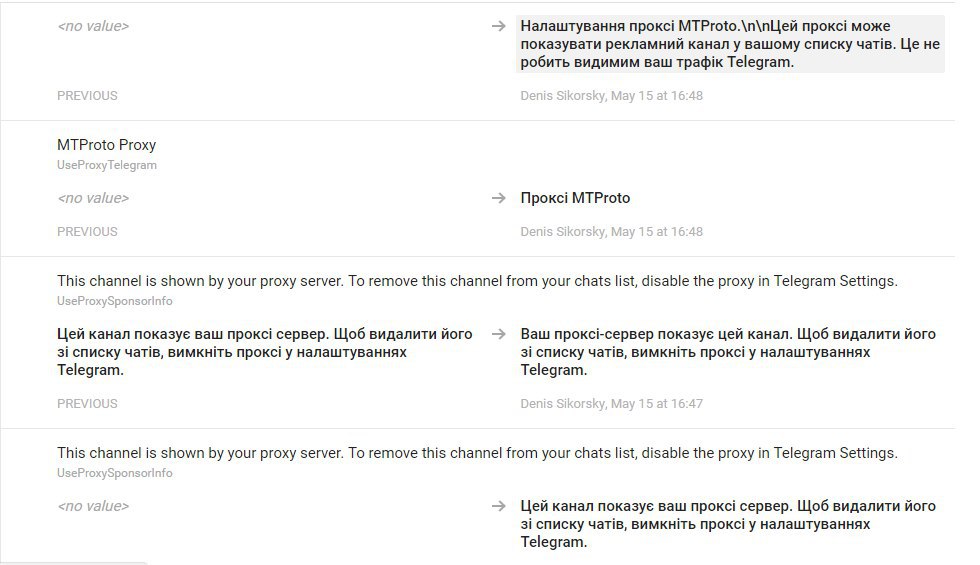The image size is (980, 565).
Task: Select the old left-side 'Цей канал показує ваш проксі' value
Action: pyautogui.click(x=265, y=351)
